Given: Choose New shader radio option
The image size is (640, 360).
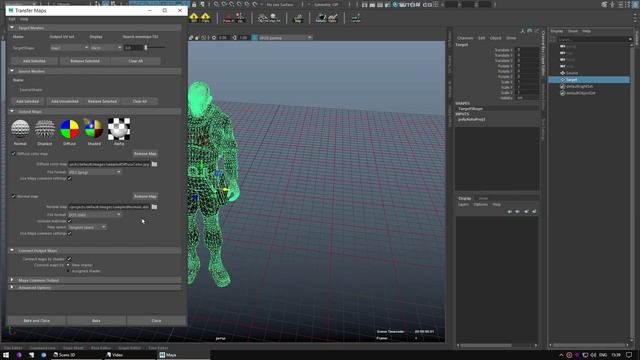Looking at the screenshot, I should (x=69, y=265).
